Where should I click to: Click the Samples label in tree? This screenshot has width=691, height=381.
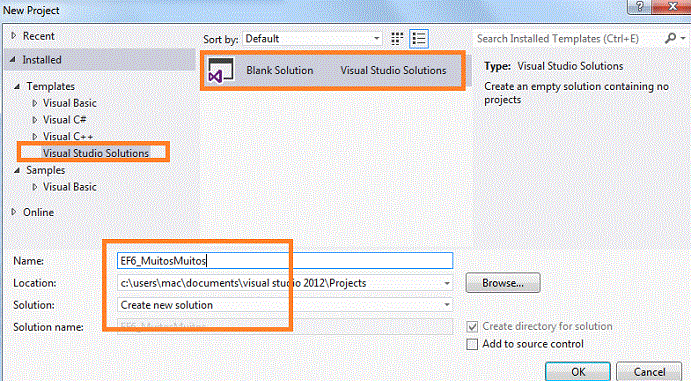click(45, 170)
